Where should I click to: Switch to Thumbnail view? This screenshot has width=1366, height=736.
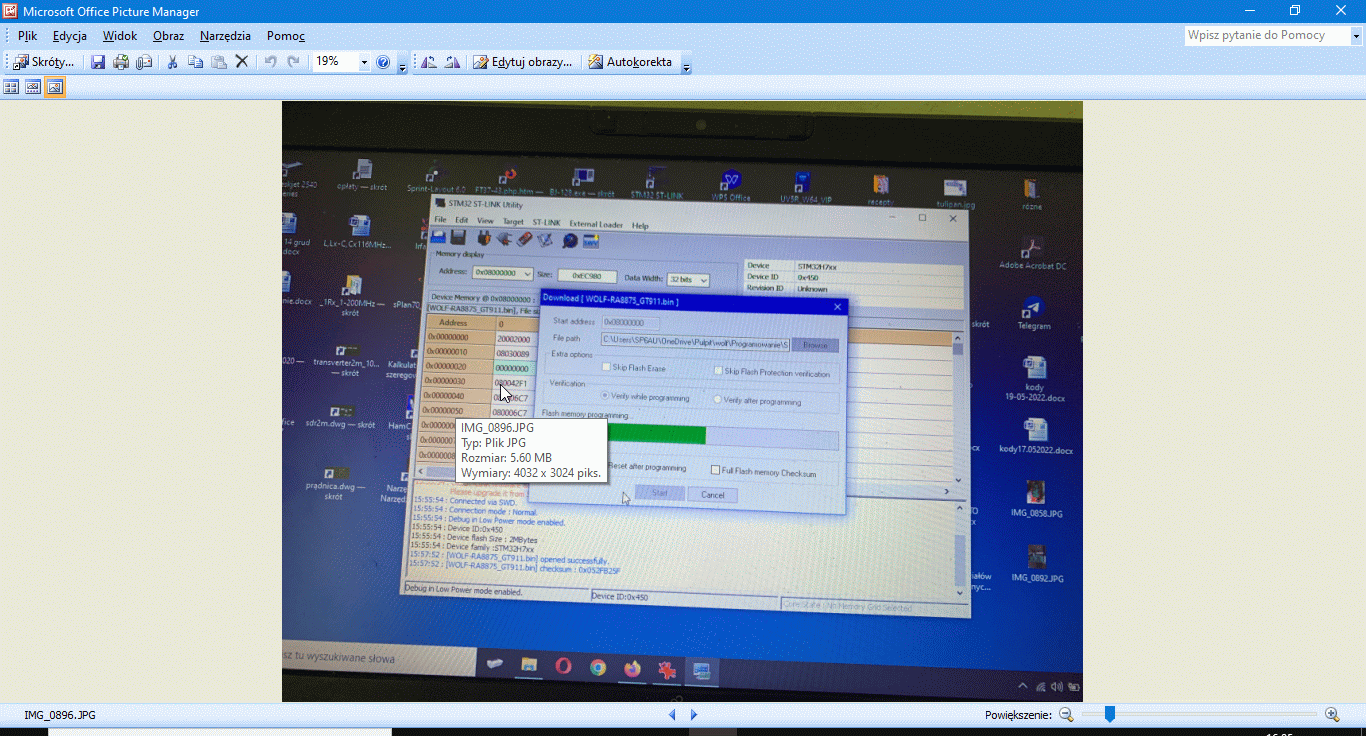click(11, 87)
